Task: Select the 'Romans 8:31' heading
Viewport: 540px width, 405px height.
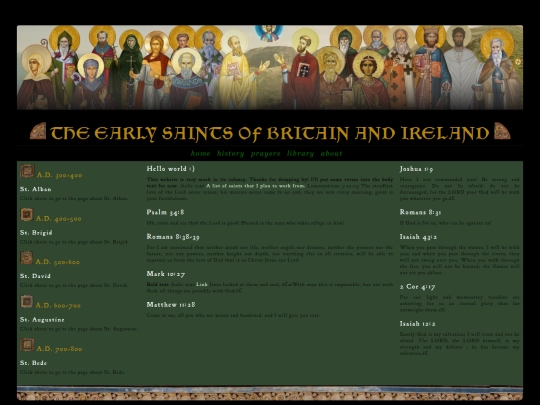Action: coord(420,212)
